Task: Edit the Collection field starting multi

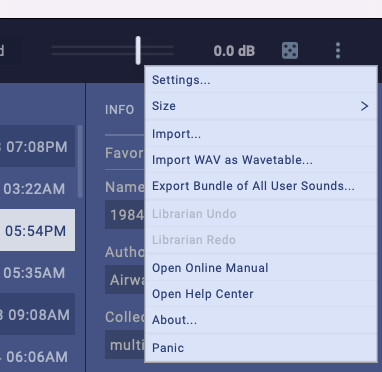Action: click(x=125, y=345)
